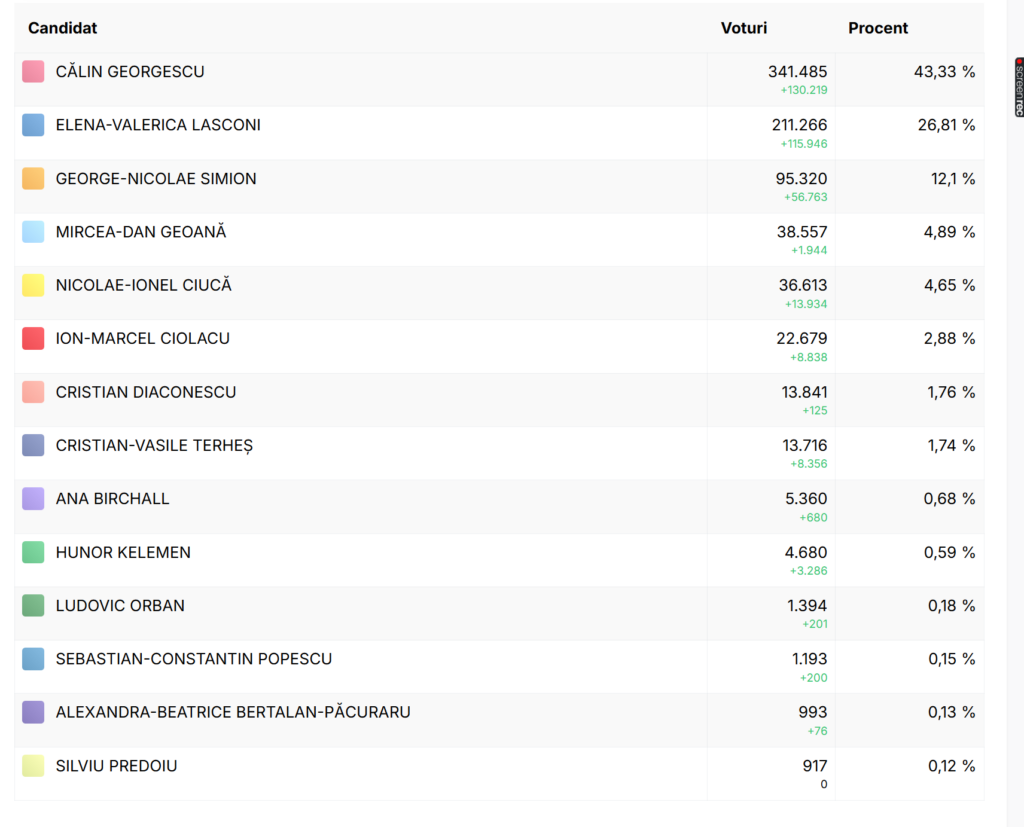This screenshot has width=1024, height=827.
Task: Click the name SEBASTIAN-CONSTANTIN POPESCU
Action: tap(194, 658)
